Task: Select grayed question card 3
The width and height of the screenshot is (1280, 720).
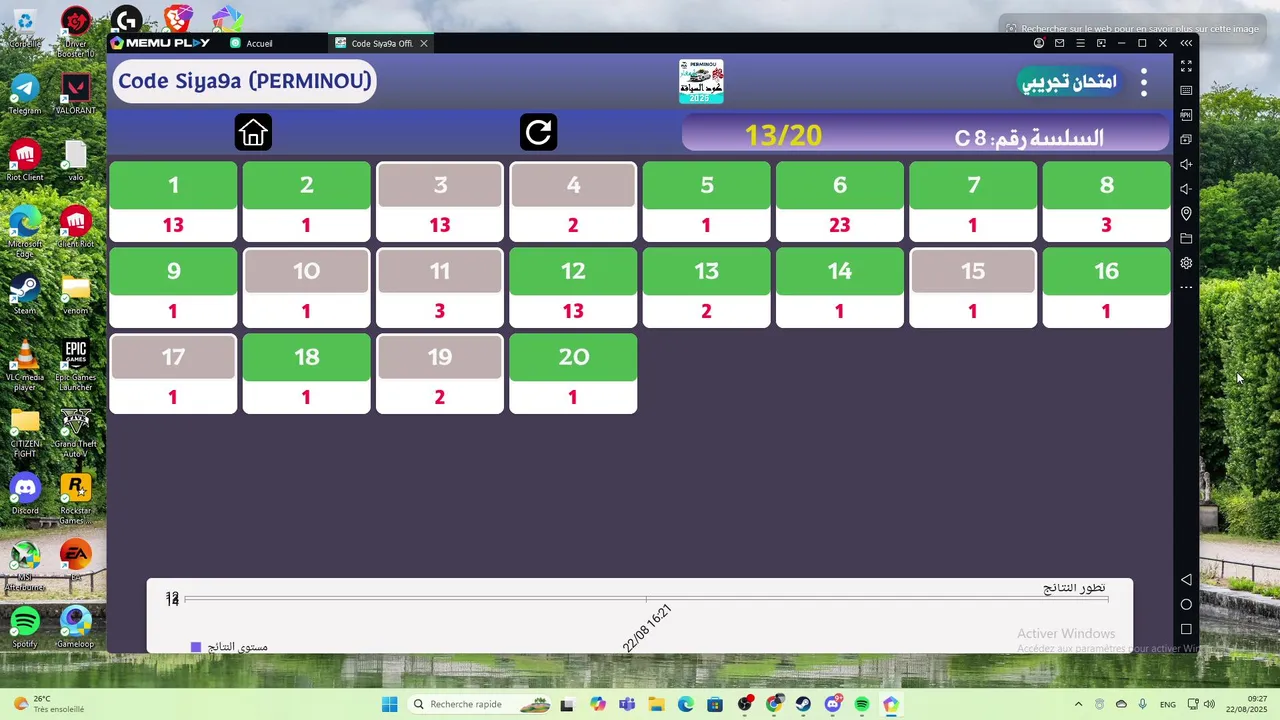Action: [x=440, y=202]
